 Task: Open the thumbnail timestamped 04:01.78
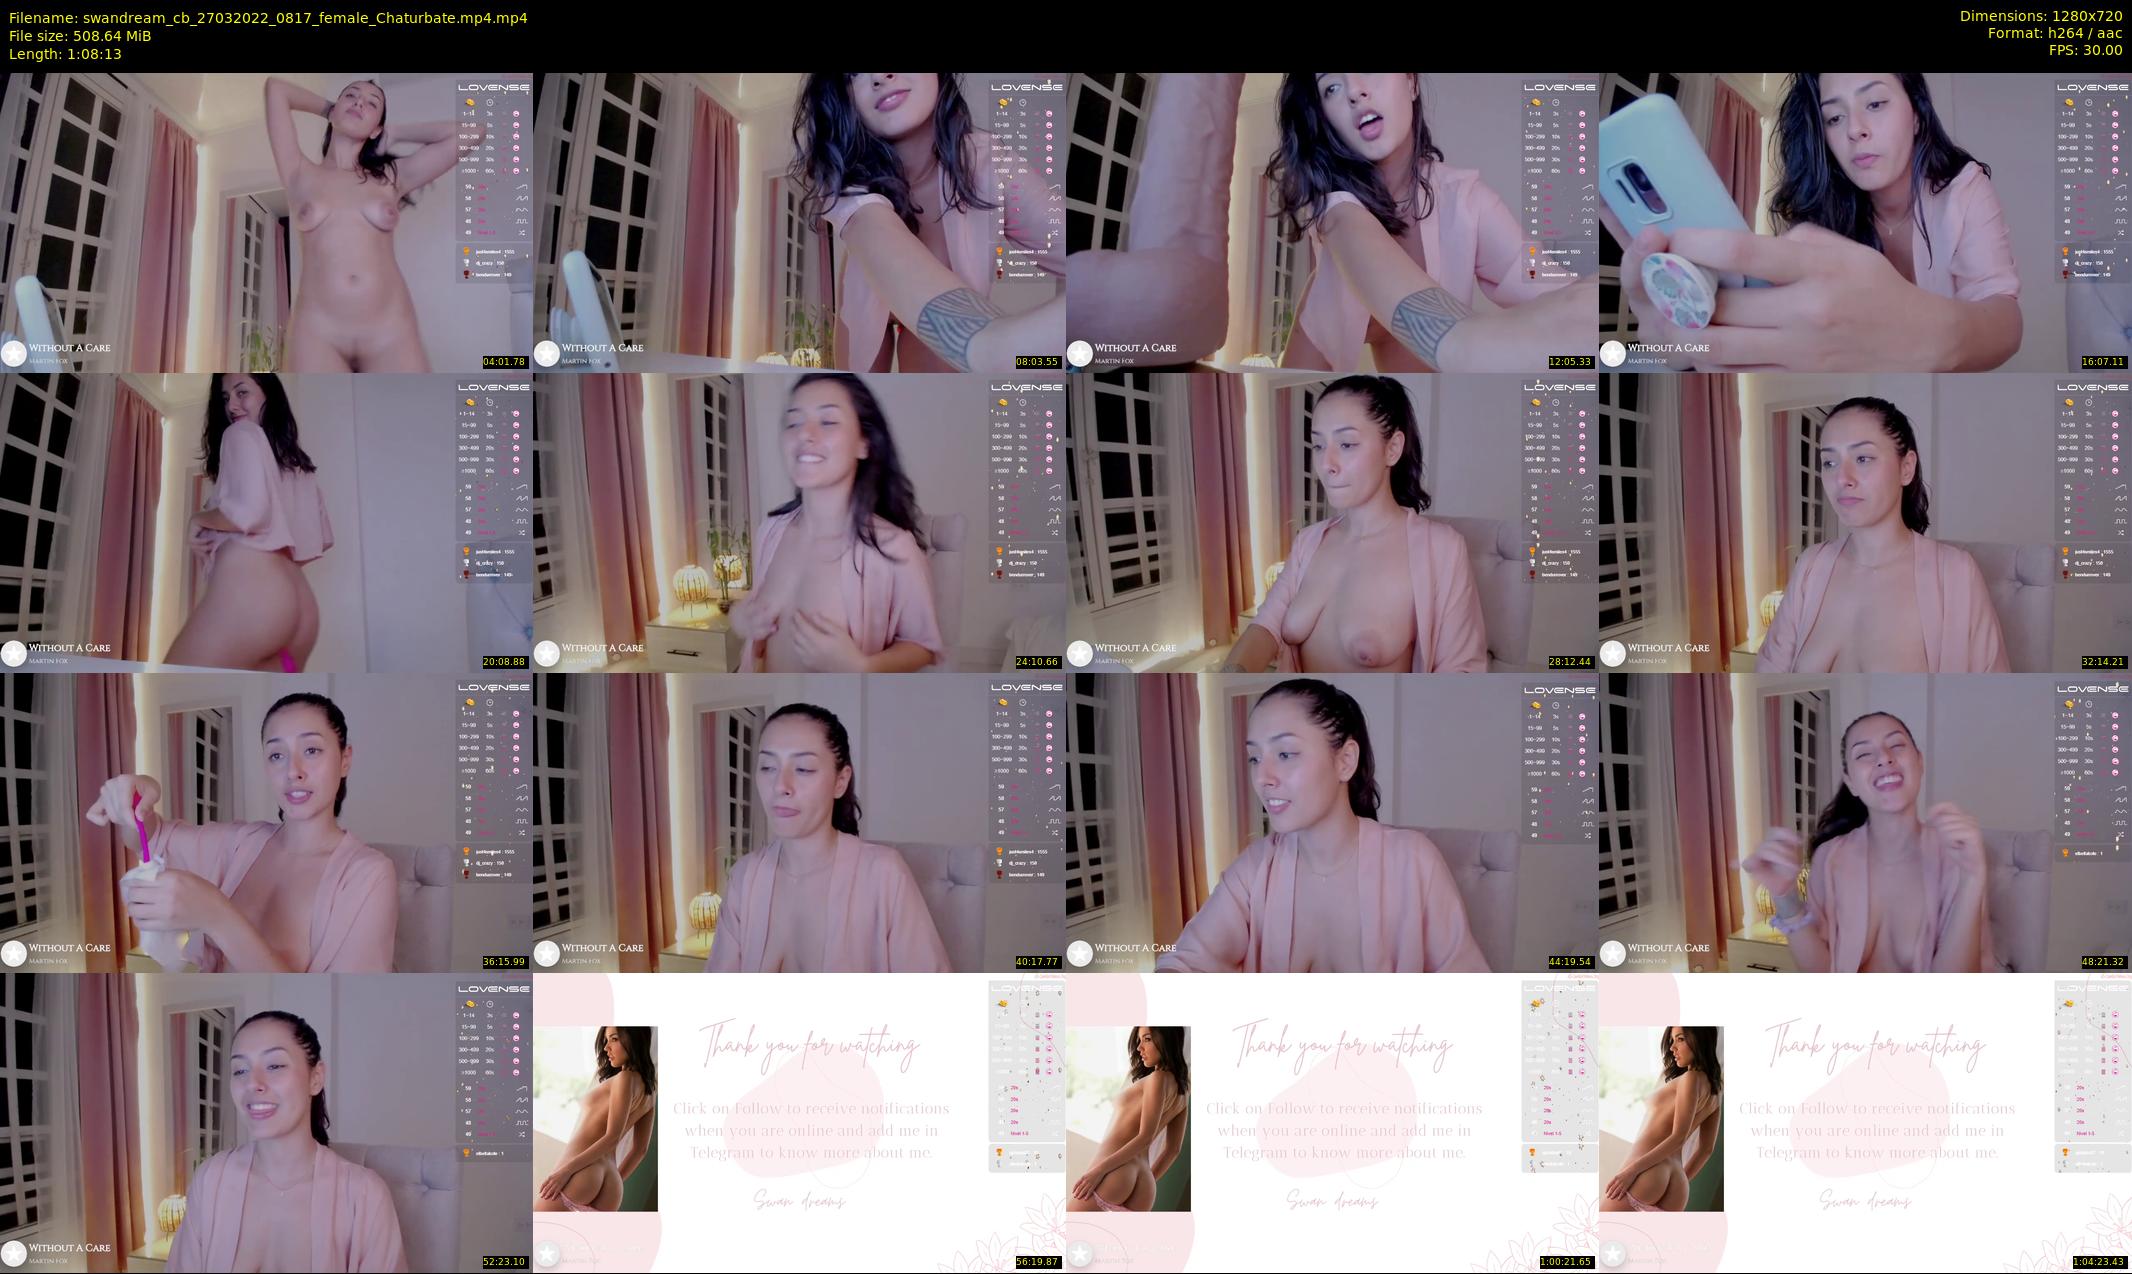click(266, 222)
